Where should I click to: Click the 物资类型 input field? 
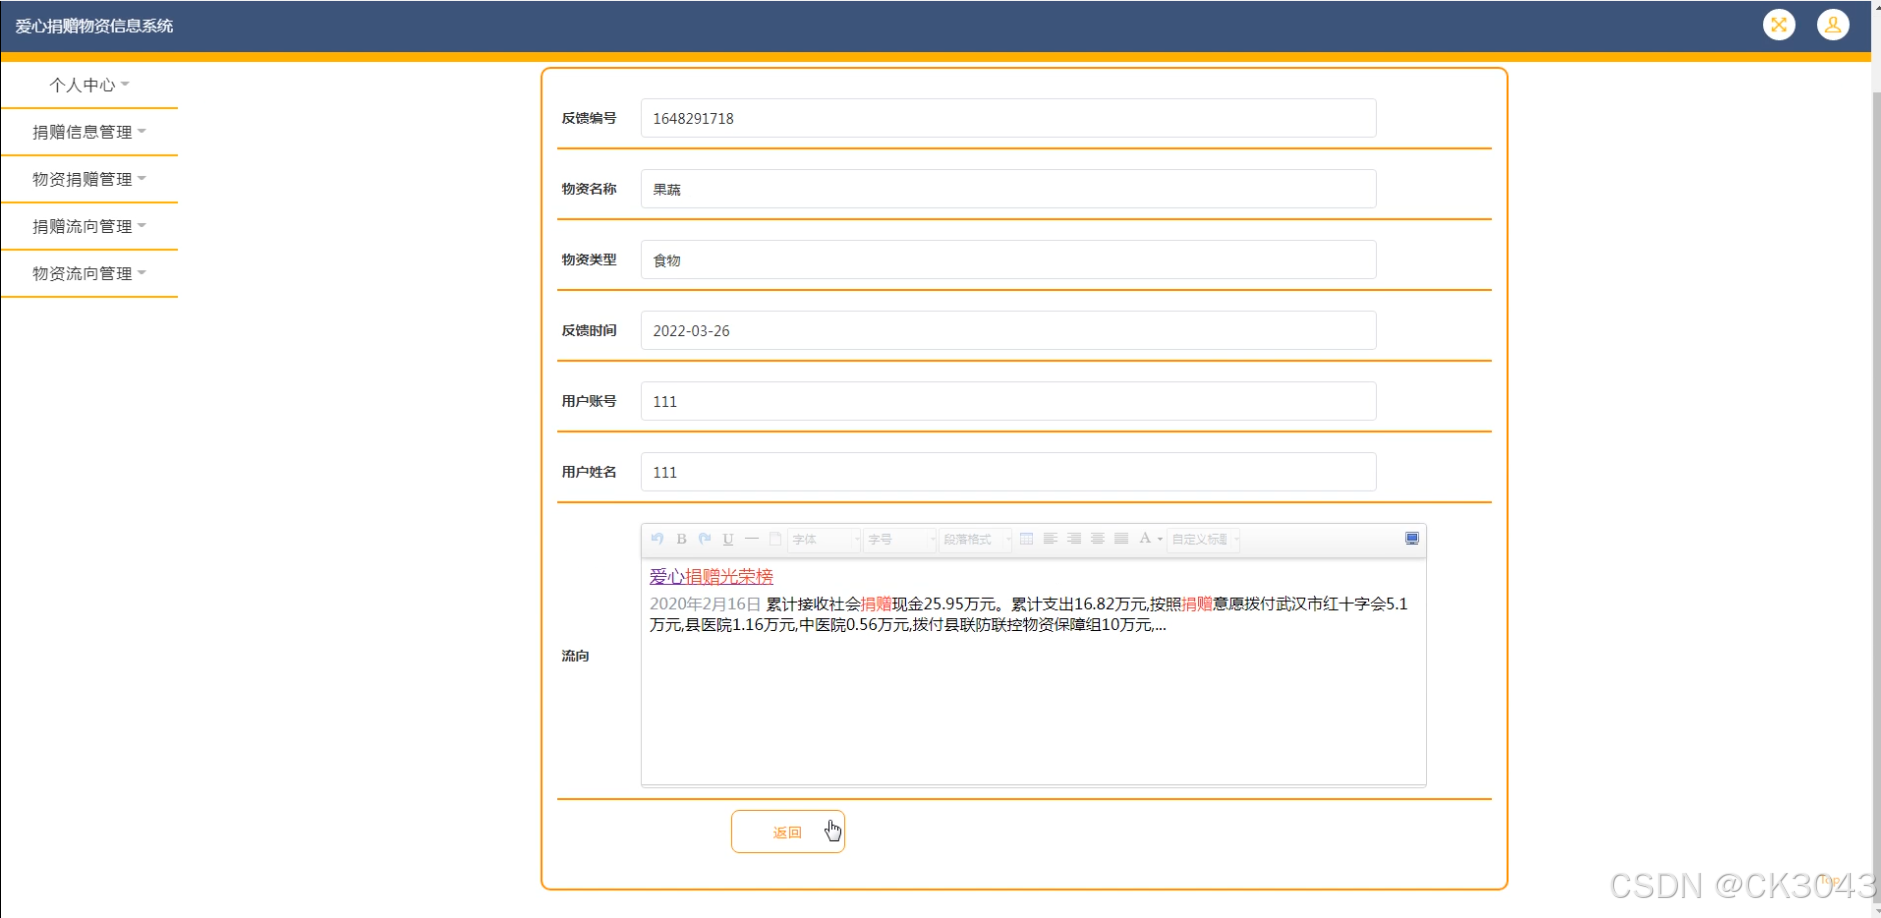(1008, 260)
